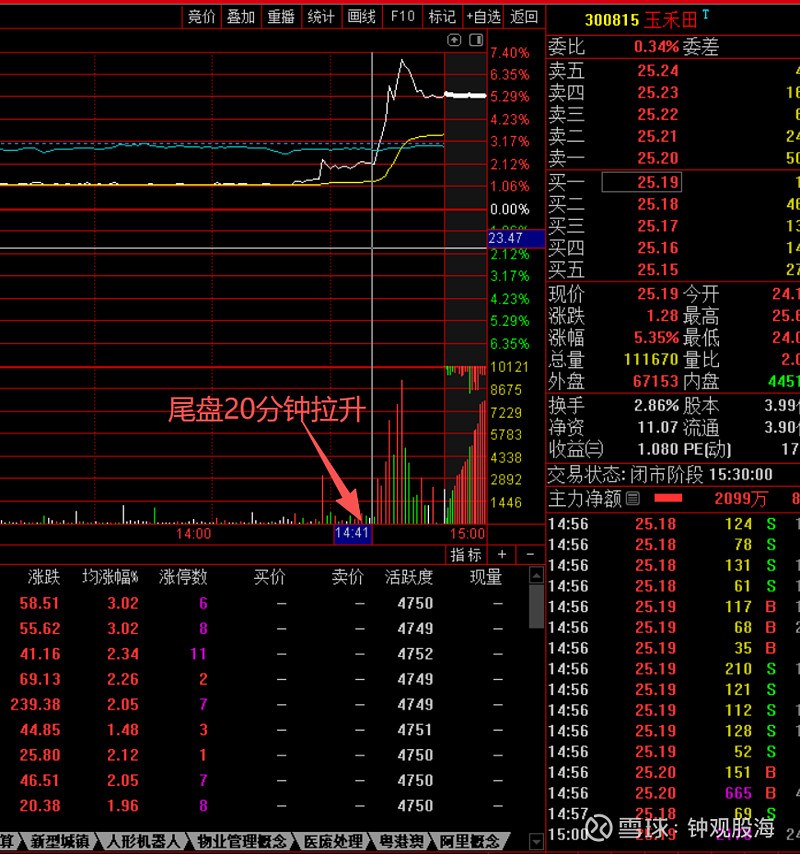Click the 卖价 column header

(x=347, y=577)
